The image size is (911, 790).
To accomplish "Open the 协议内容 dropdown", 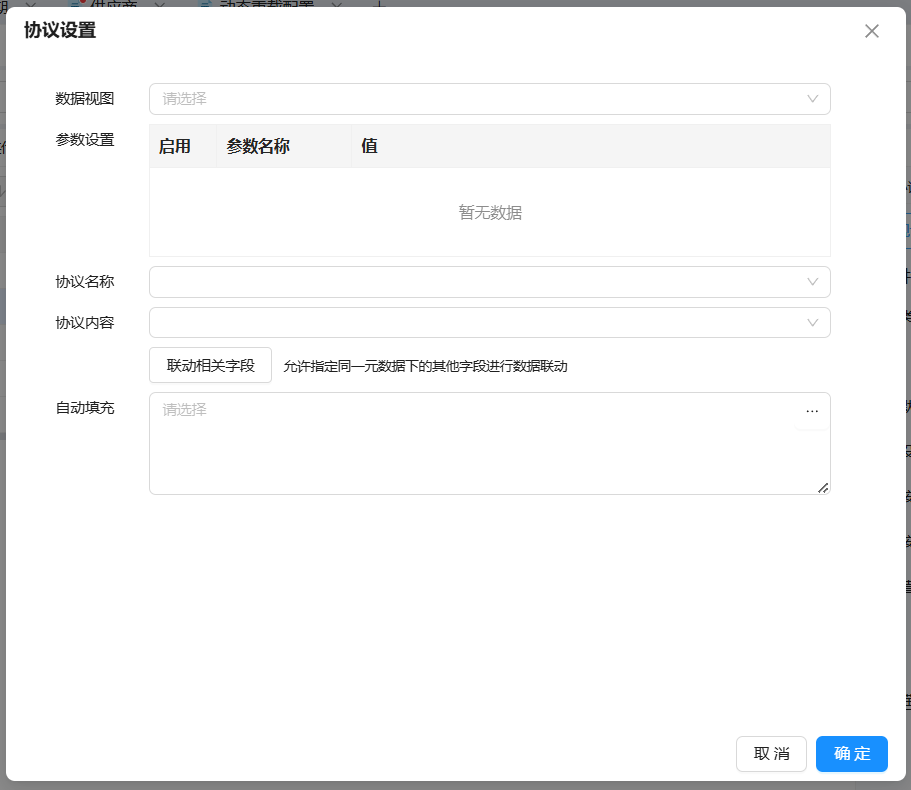I will coord(490,322).
